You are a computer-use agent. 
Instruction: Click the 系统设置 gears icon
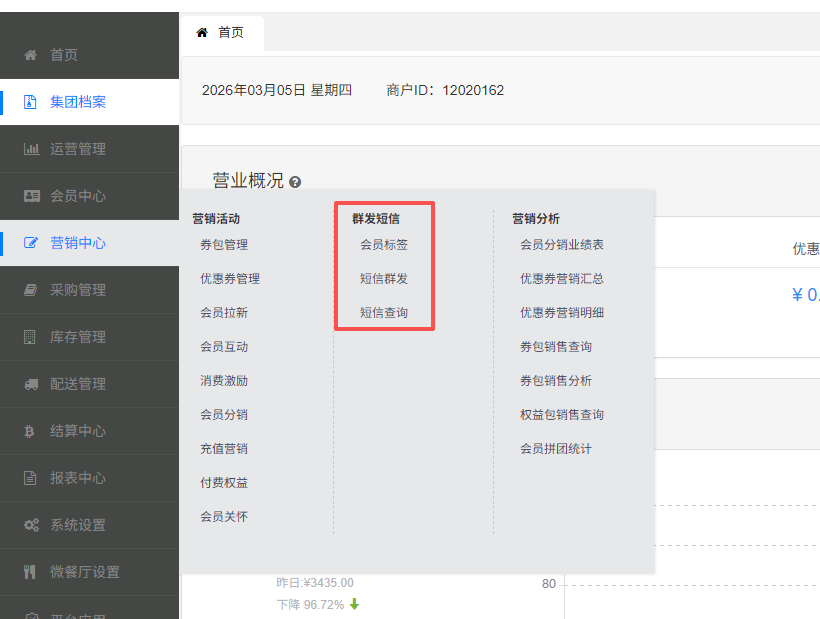pos(30,525)
